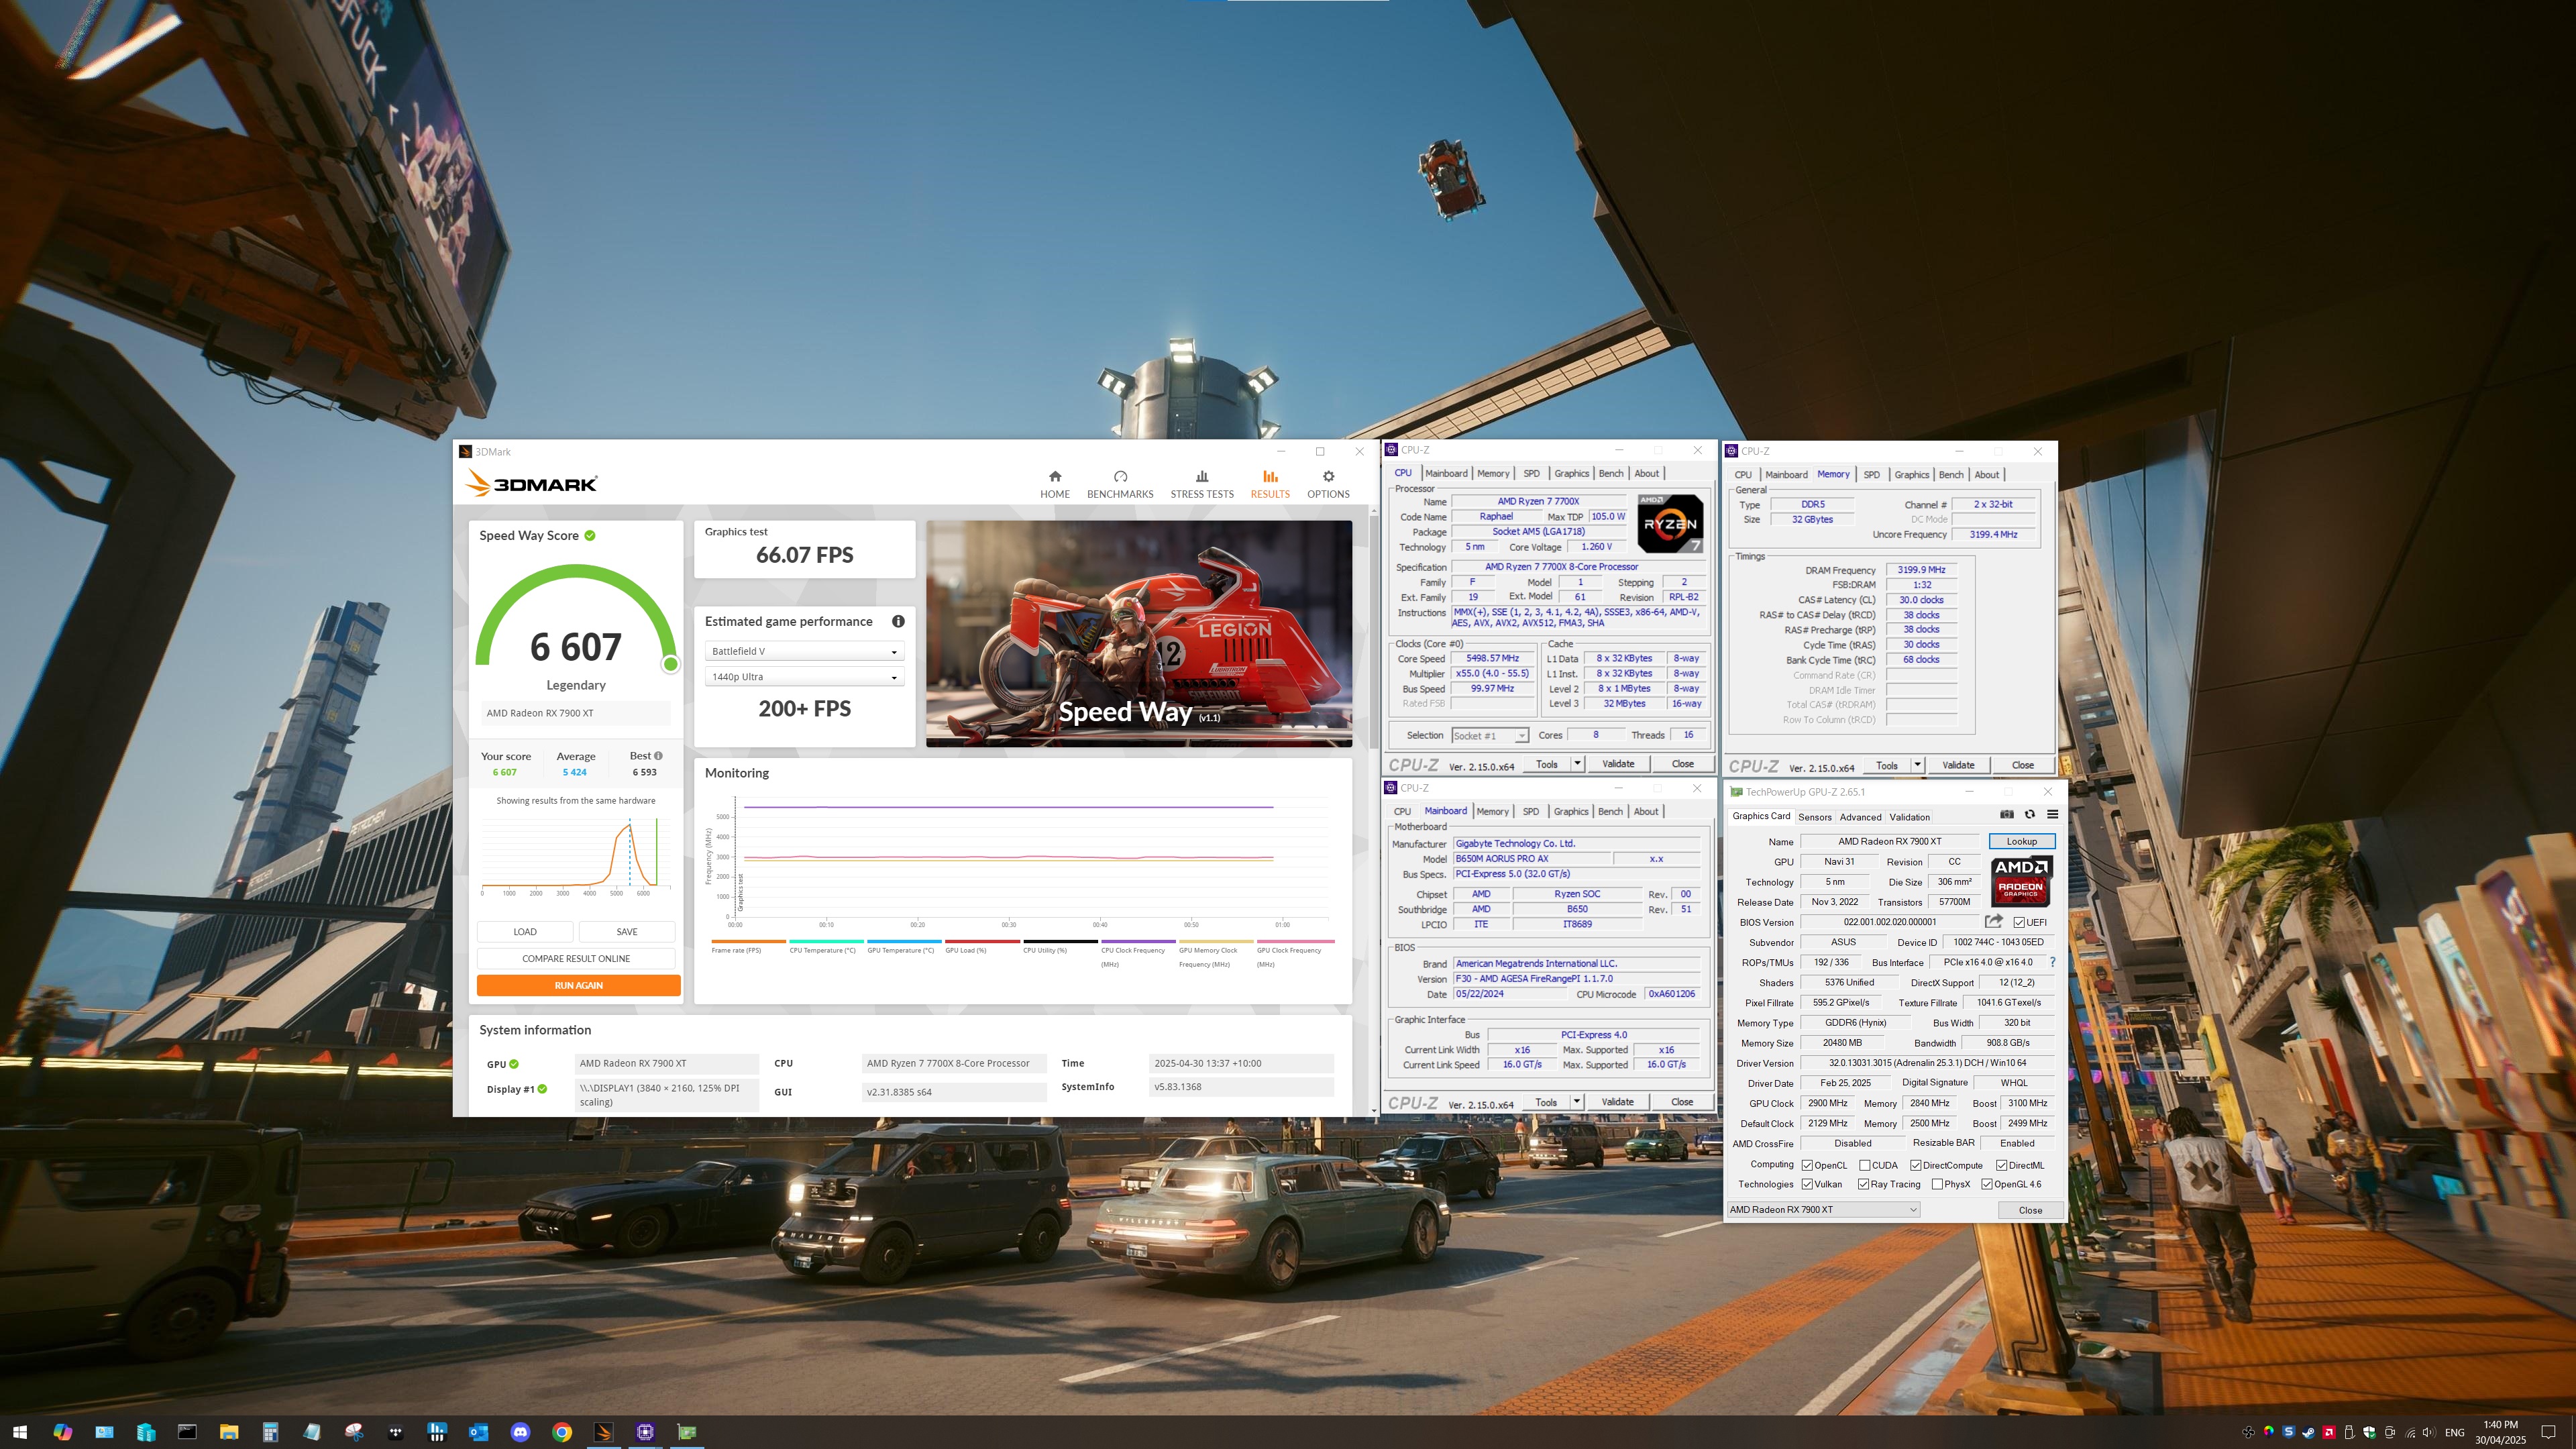Click the AMD Software tray icon
2576x1449 pixels.
2329,1432
